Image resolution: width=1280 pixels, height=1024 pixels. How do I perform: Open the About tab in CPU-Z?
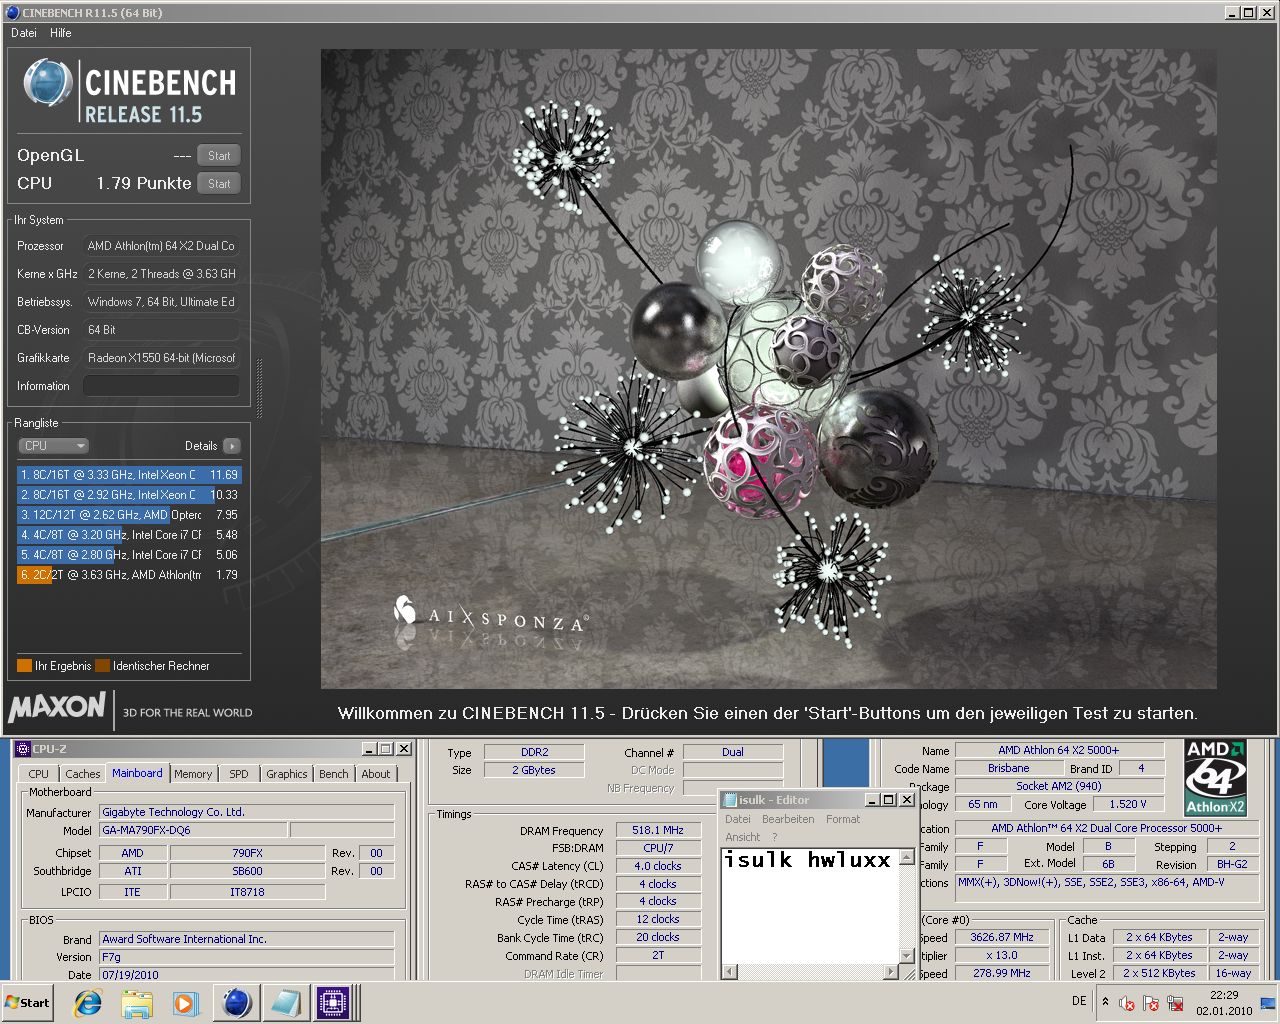[x=376, y=774]
